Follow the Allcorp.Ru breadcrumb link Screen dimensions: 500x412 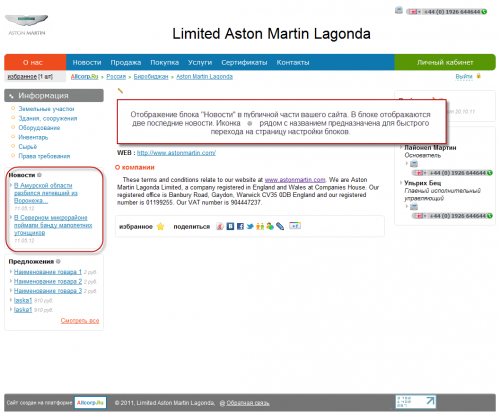(84, 77)
